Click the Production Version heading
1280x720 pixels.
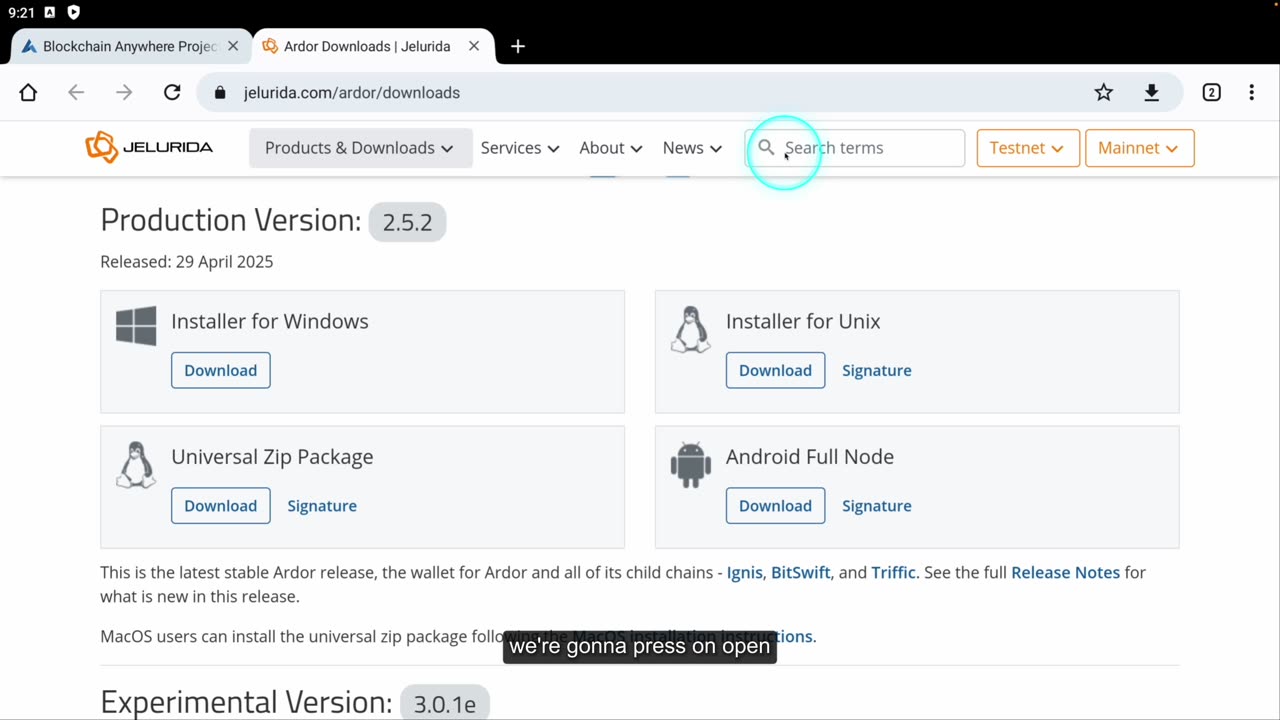(231, 220)
